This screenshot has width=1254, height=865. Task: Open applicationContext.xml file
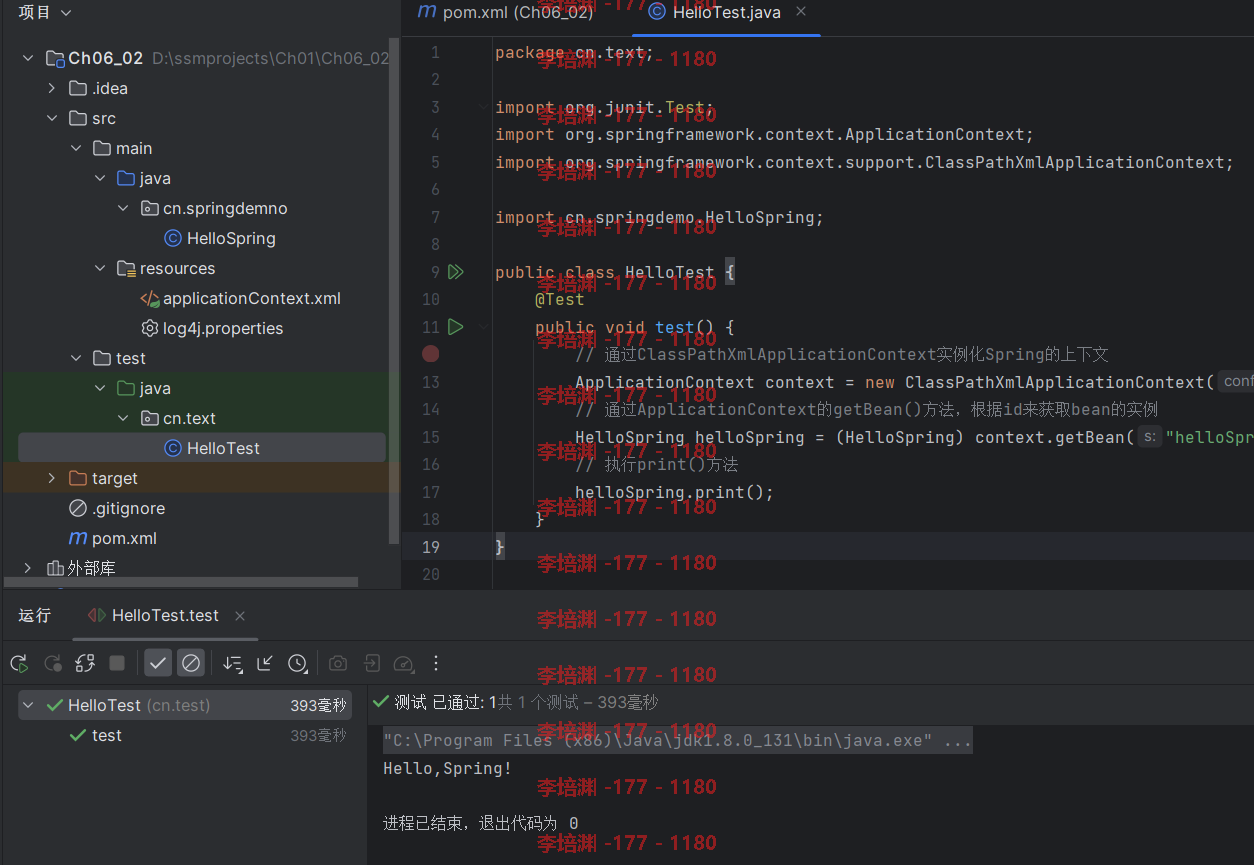point(240,298)
